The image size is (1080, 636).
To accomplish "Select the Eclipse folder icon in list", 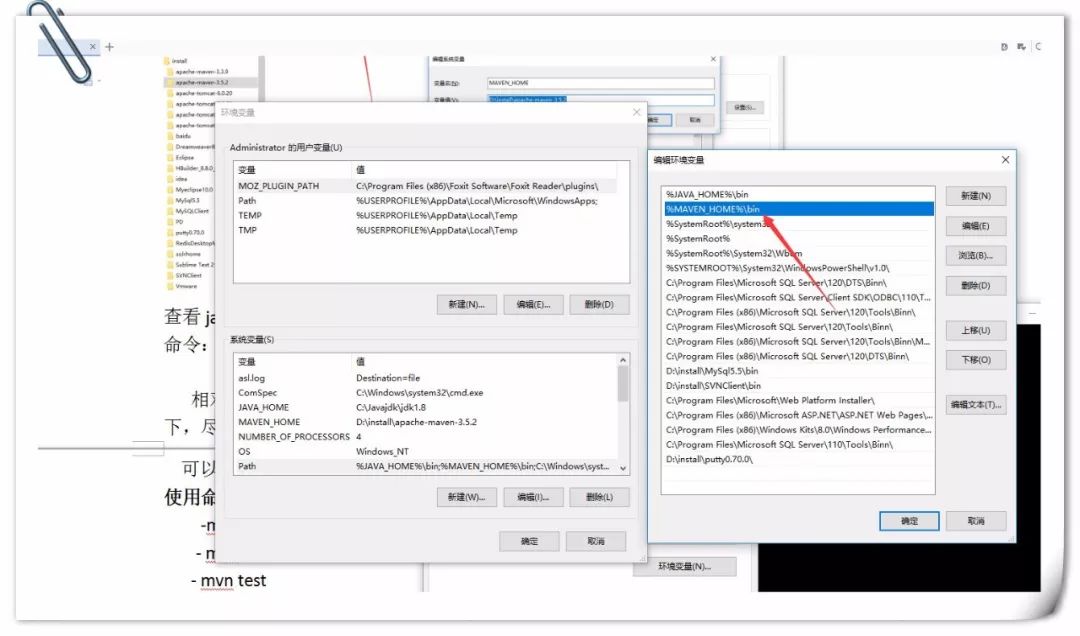I will (x=168, y=157).
